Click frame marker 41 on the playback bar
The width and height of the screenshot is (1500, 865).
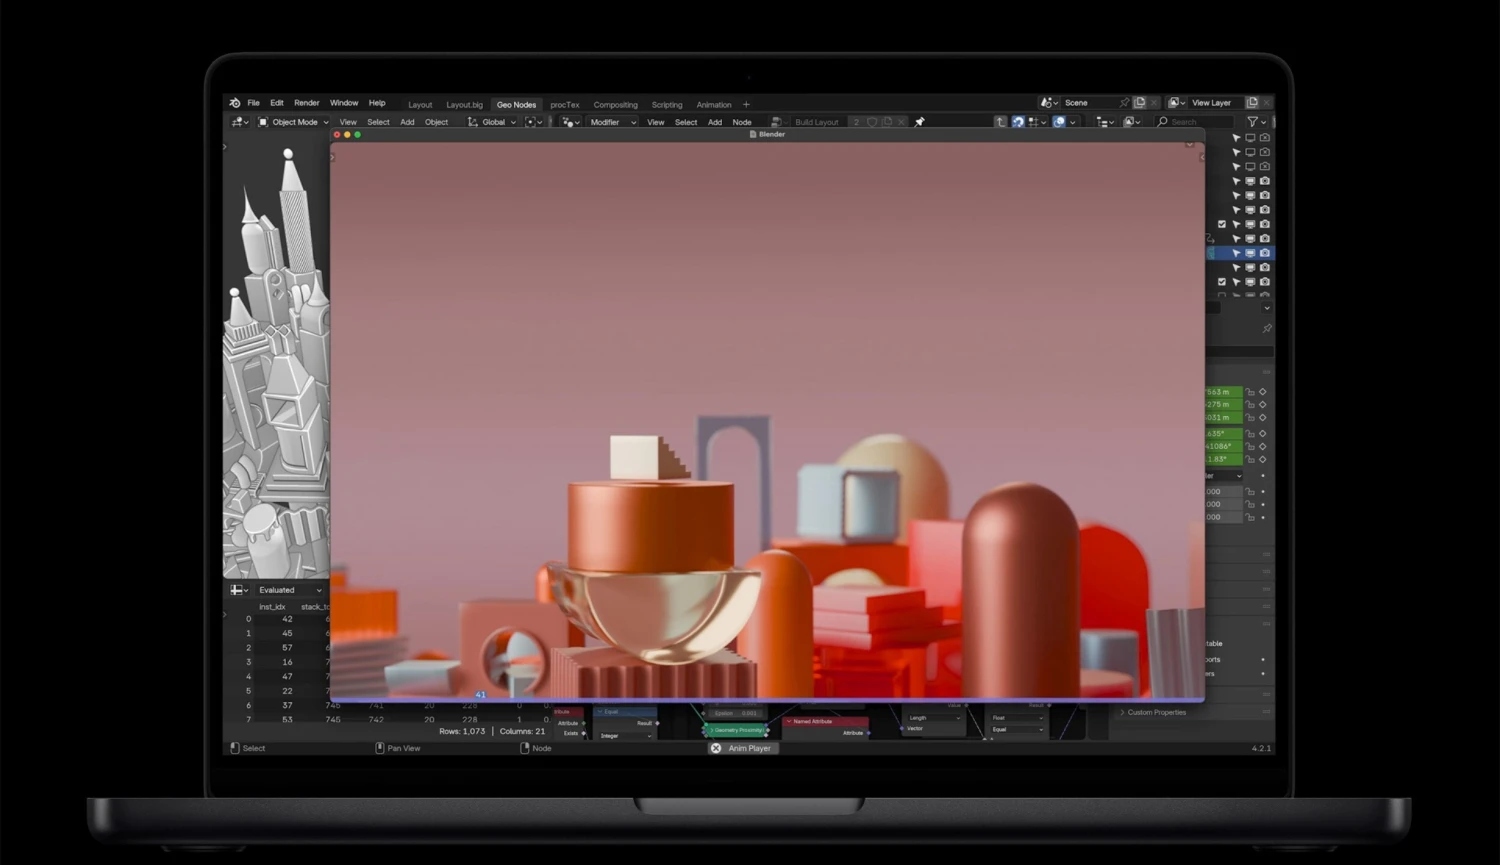pos(480,695)
